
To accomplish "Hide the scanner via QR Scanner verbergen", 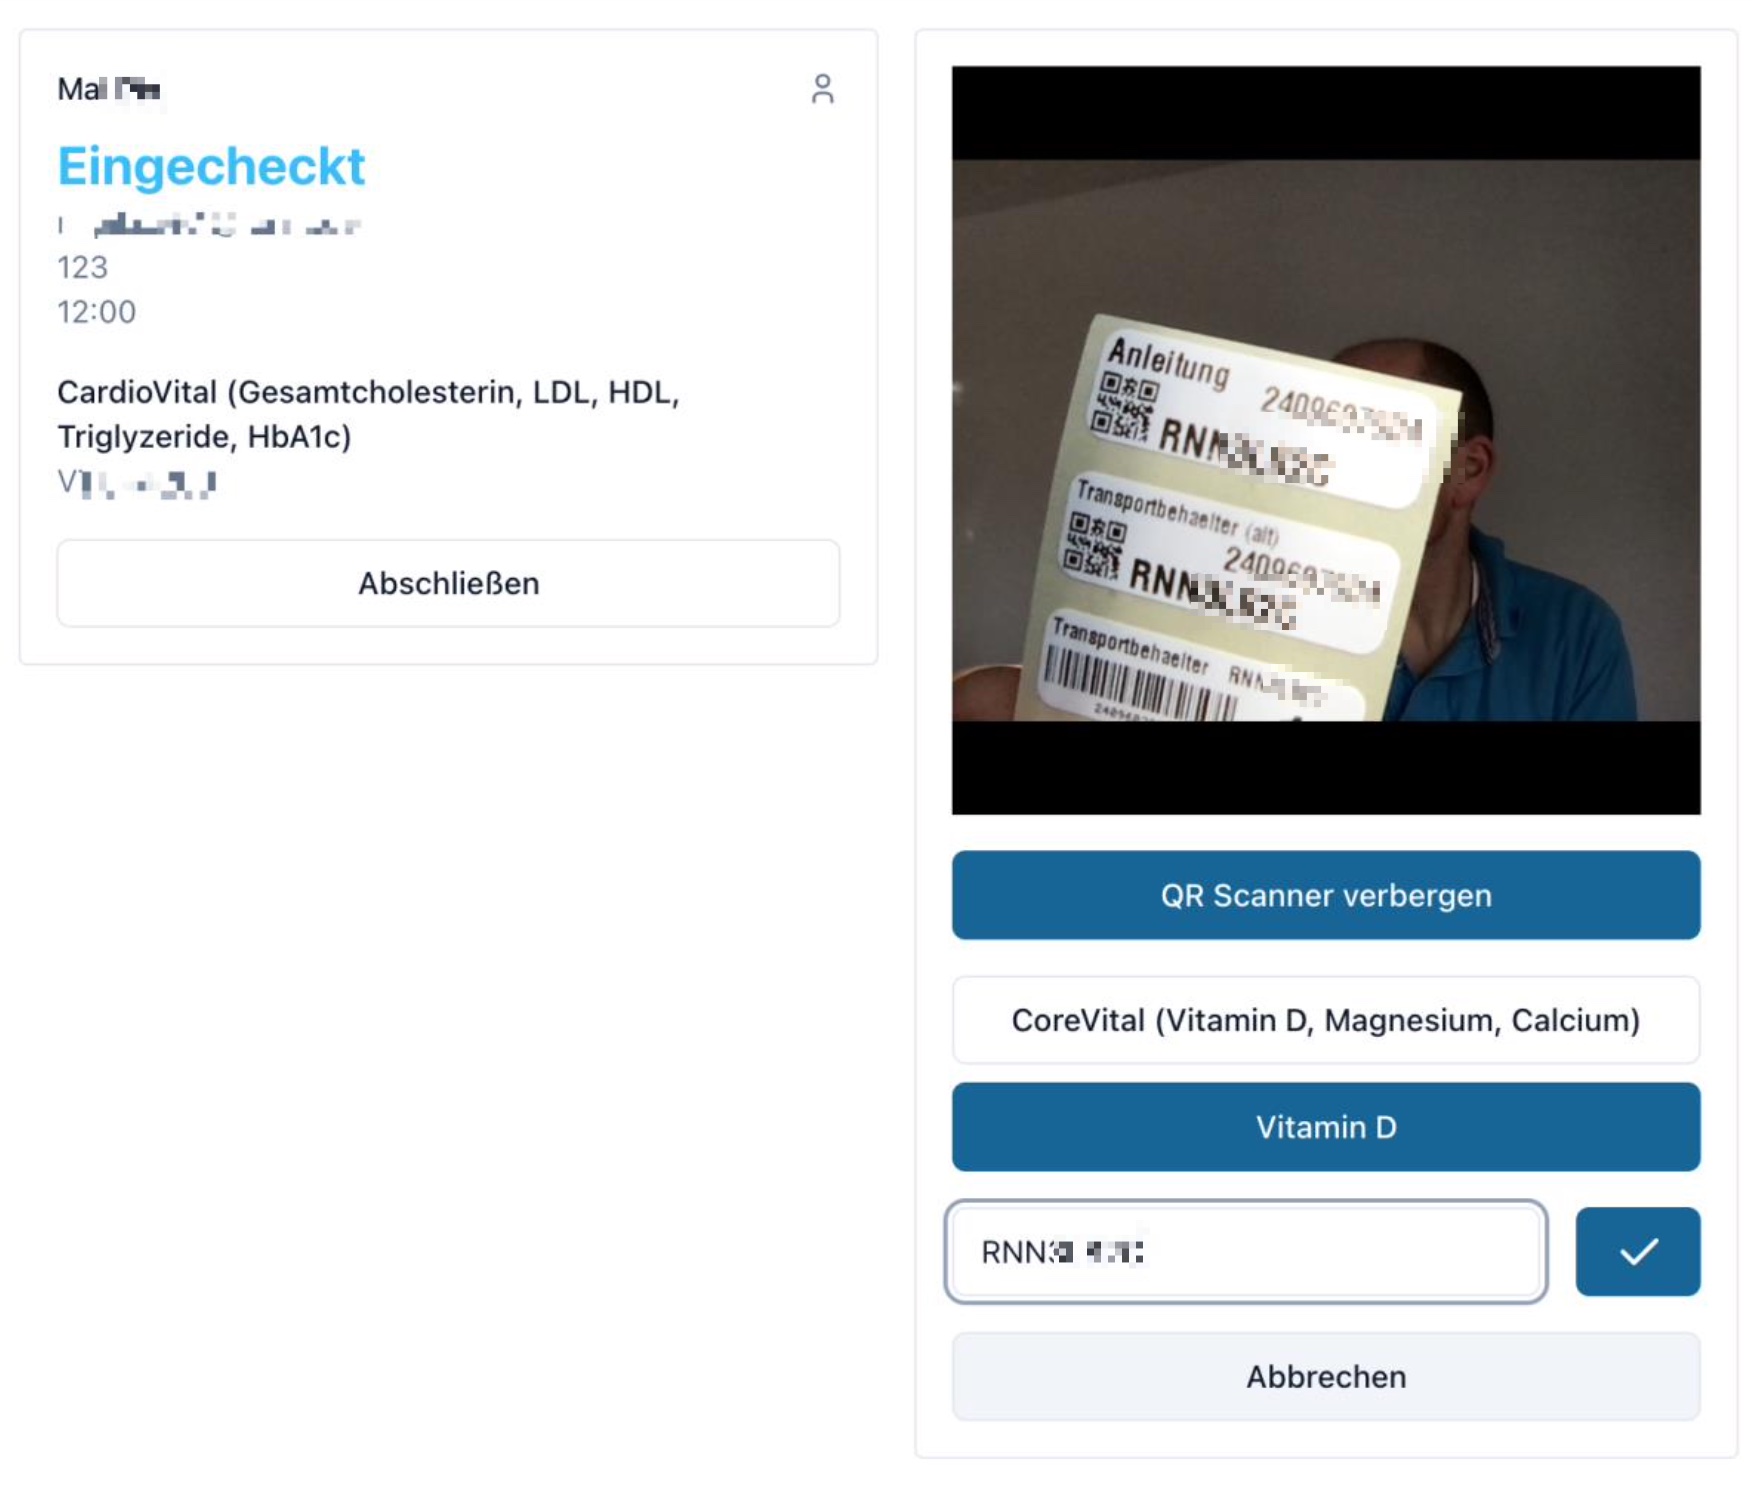I will (1325, 895).
